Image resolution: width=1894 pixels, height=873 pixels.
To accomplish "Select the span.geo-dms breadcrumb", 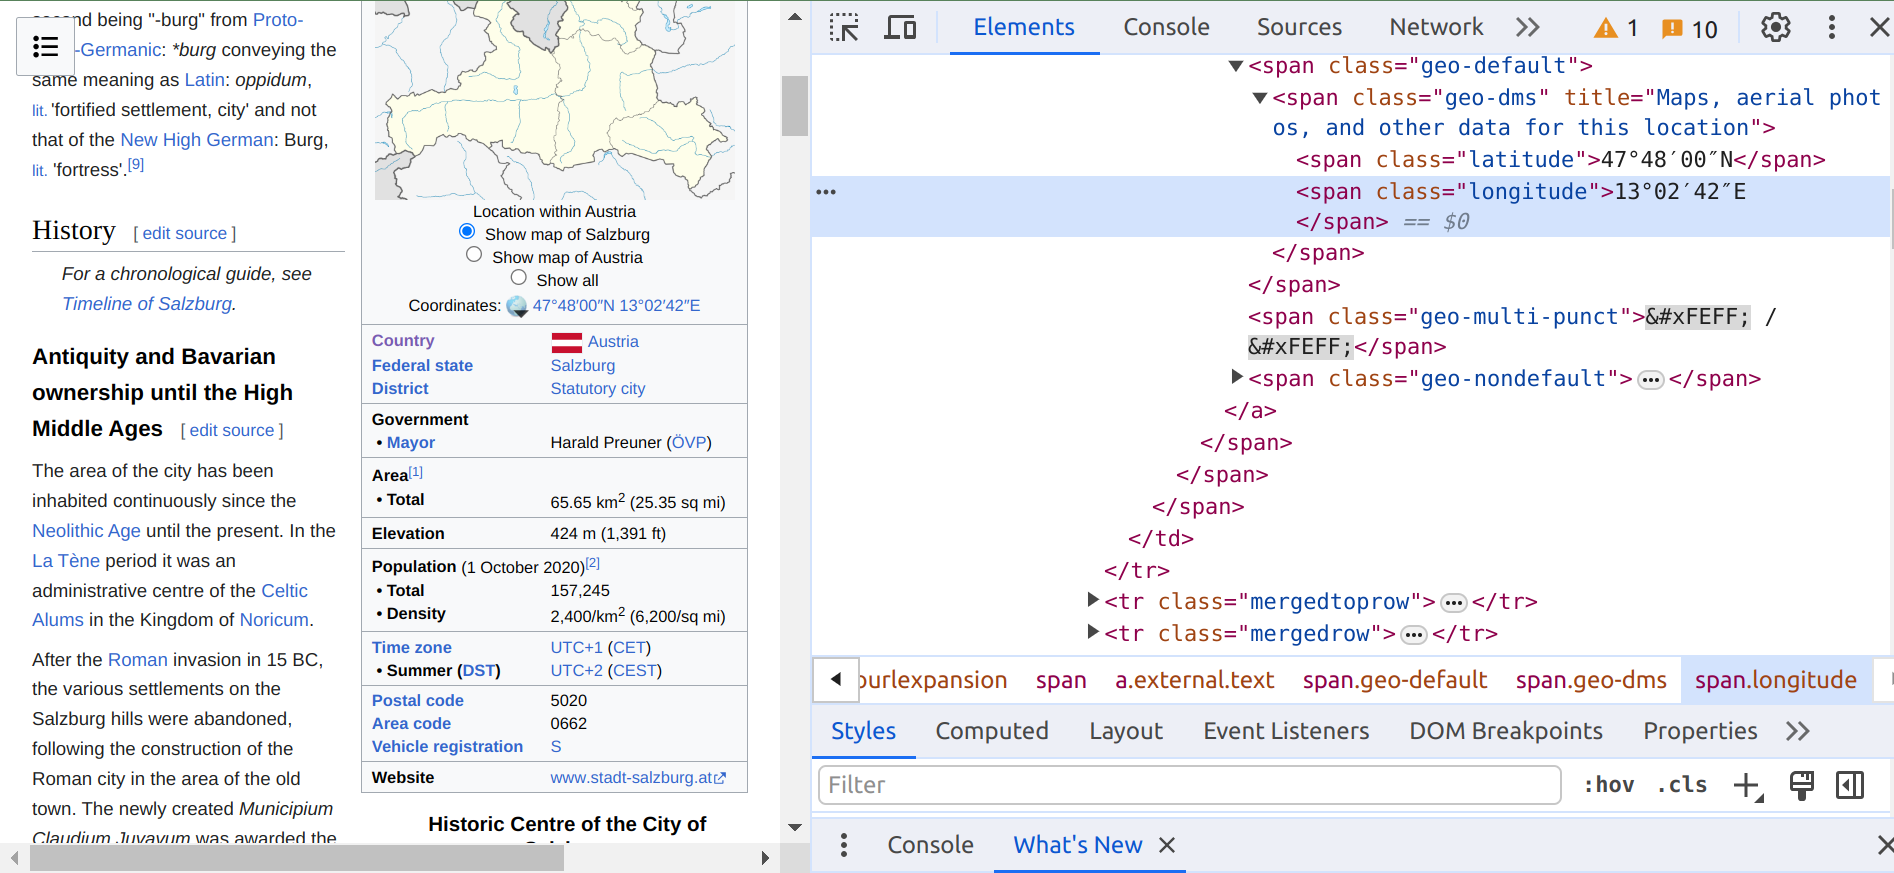I will coord(1591,680).
